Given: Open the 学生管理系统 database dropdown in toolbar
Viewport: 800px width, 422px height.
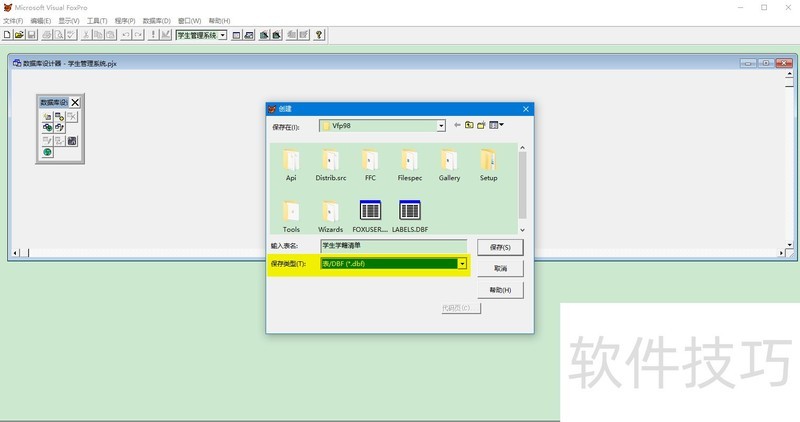Looking at the screenshot, I should [222, 35].
